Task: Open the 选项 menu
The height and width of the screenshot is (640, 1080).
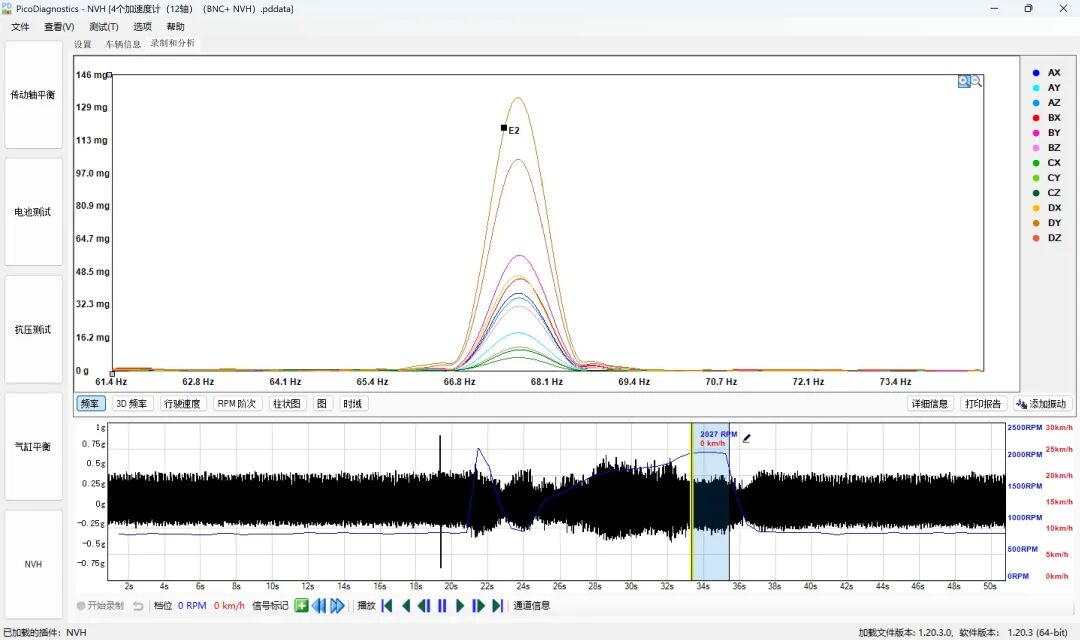Action: tap(143, 27)
